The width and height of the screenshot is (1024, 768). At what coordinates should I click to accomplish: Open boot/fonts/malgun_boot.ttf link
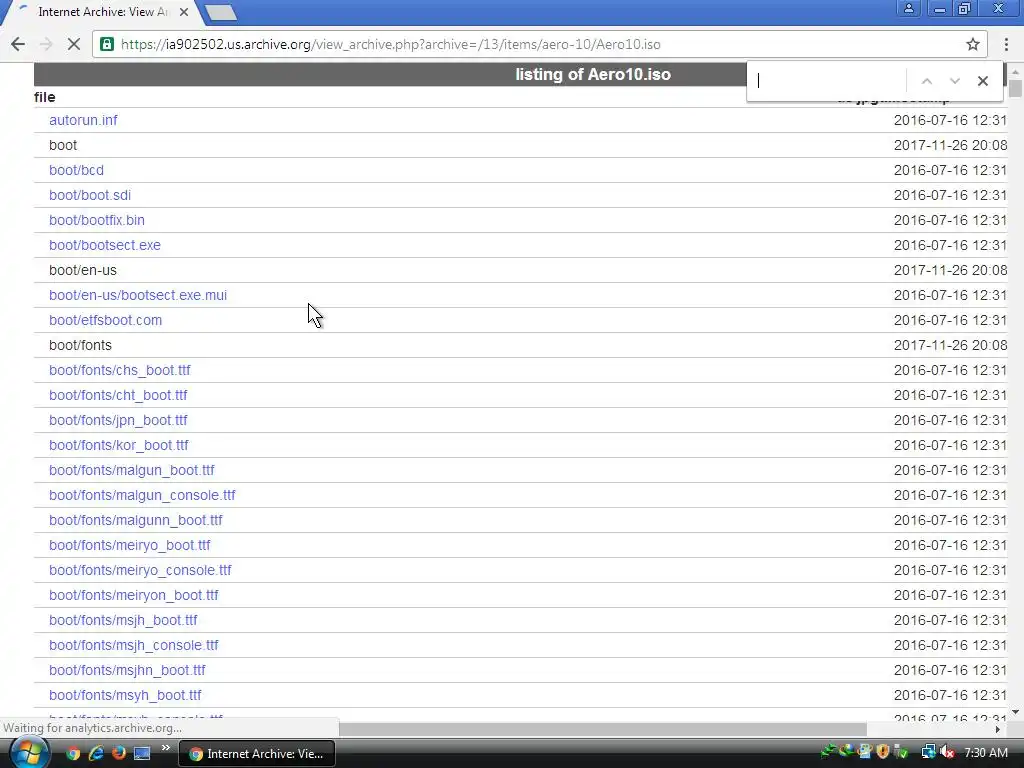(131, 470)
